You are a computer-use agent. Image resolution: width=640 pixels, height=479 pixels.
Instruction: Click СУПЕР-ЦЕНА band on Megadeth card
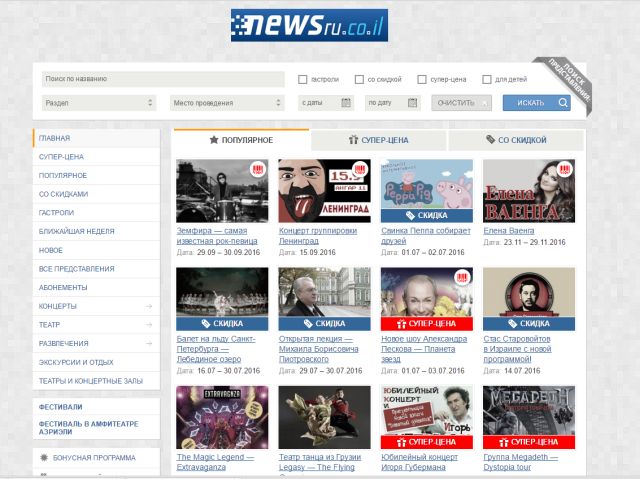(529, 442)
